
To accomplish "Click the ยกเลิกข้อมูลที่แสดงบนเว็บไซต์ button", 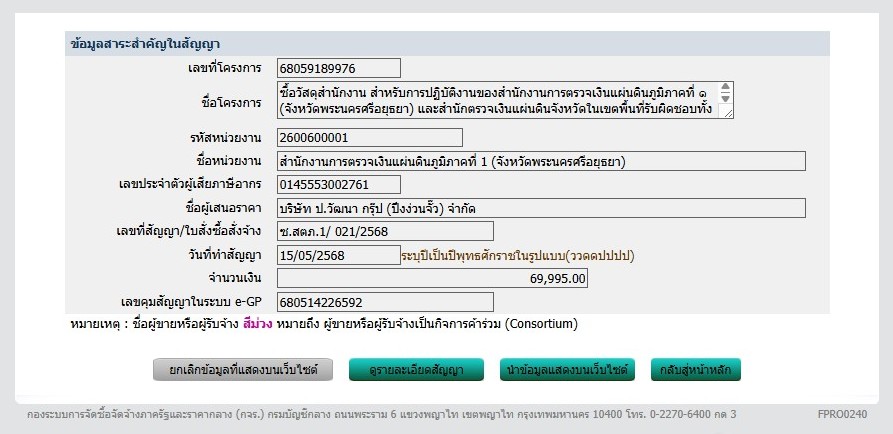I will (242, 370).
